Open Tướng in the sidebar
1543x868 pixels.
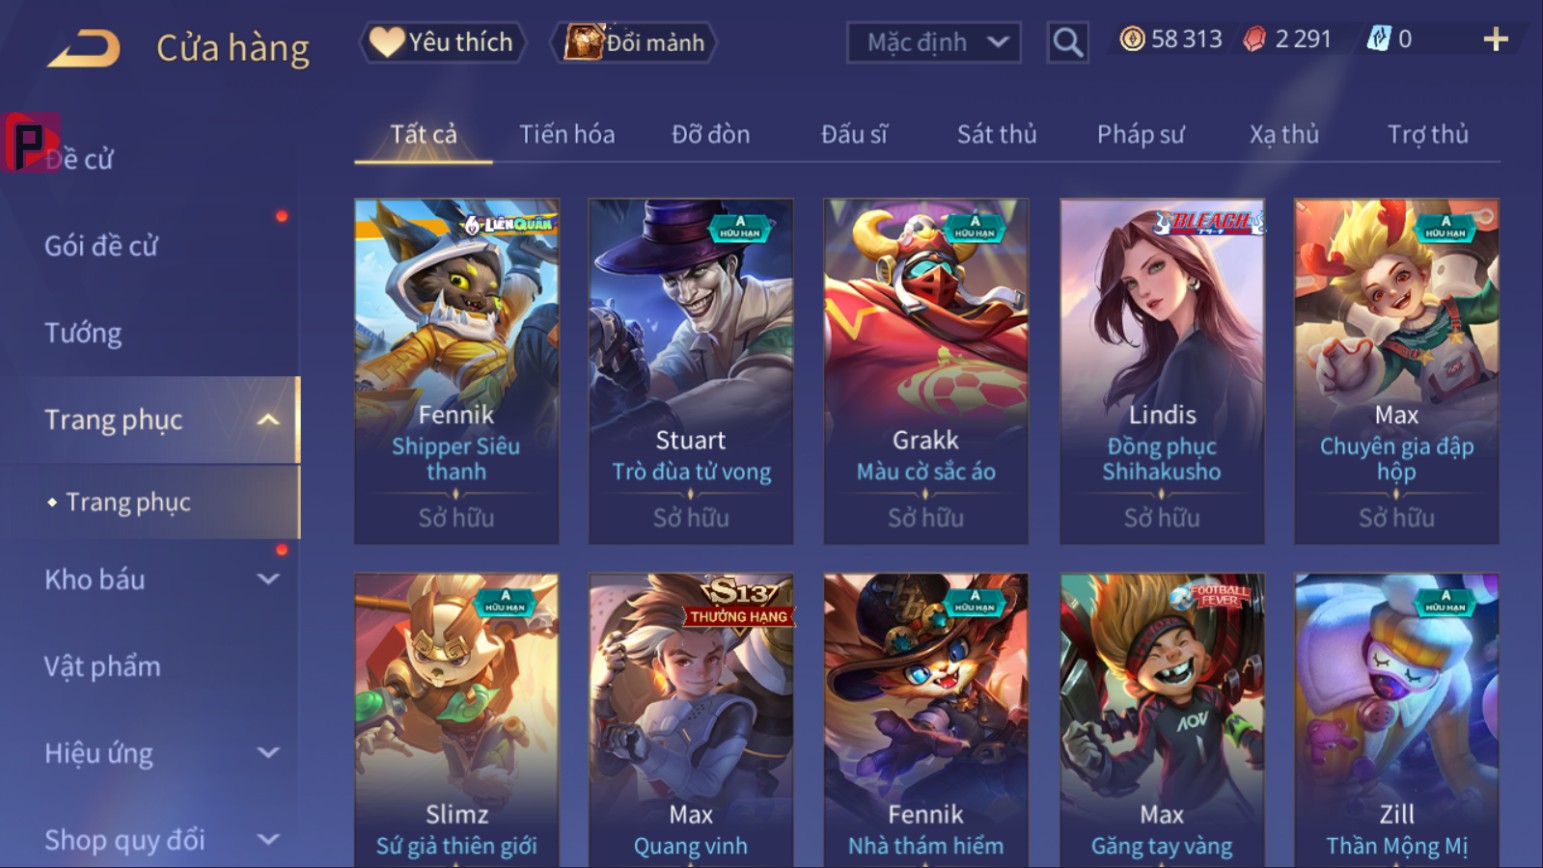coord(83,333)
